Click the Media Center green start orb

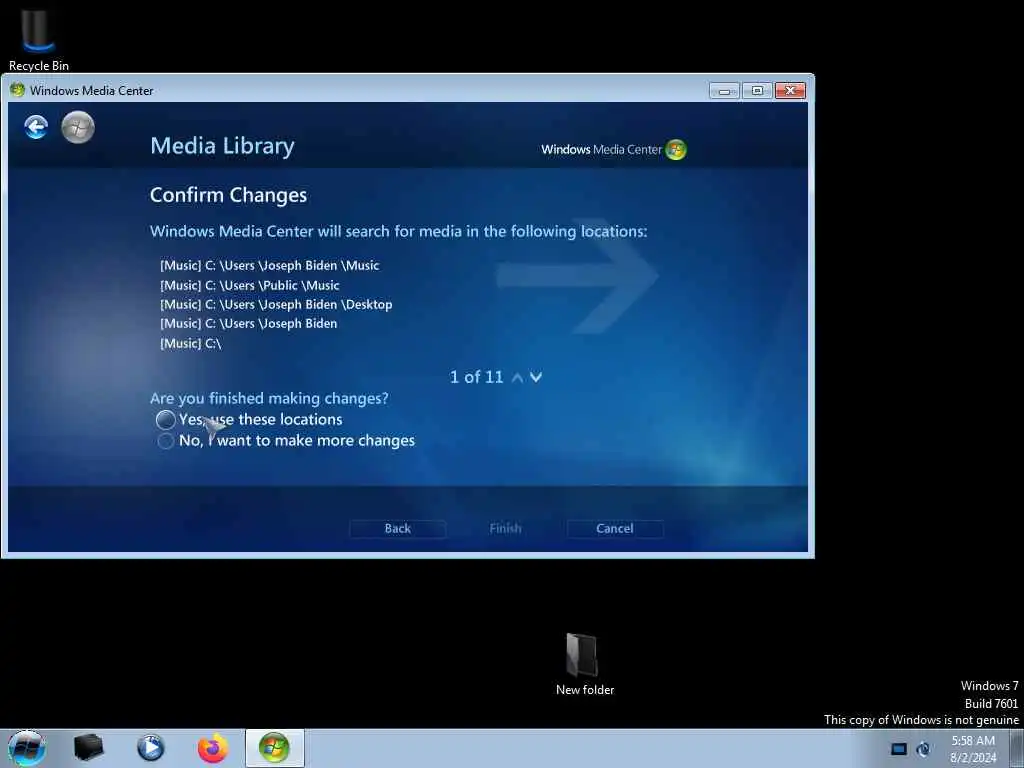(x=78, y=127)
